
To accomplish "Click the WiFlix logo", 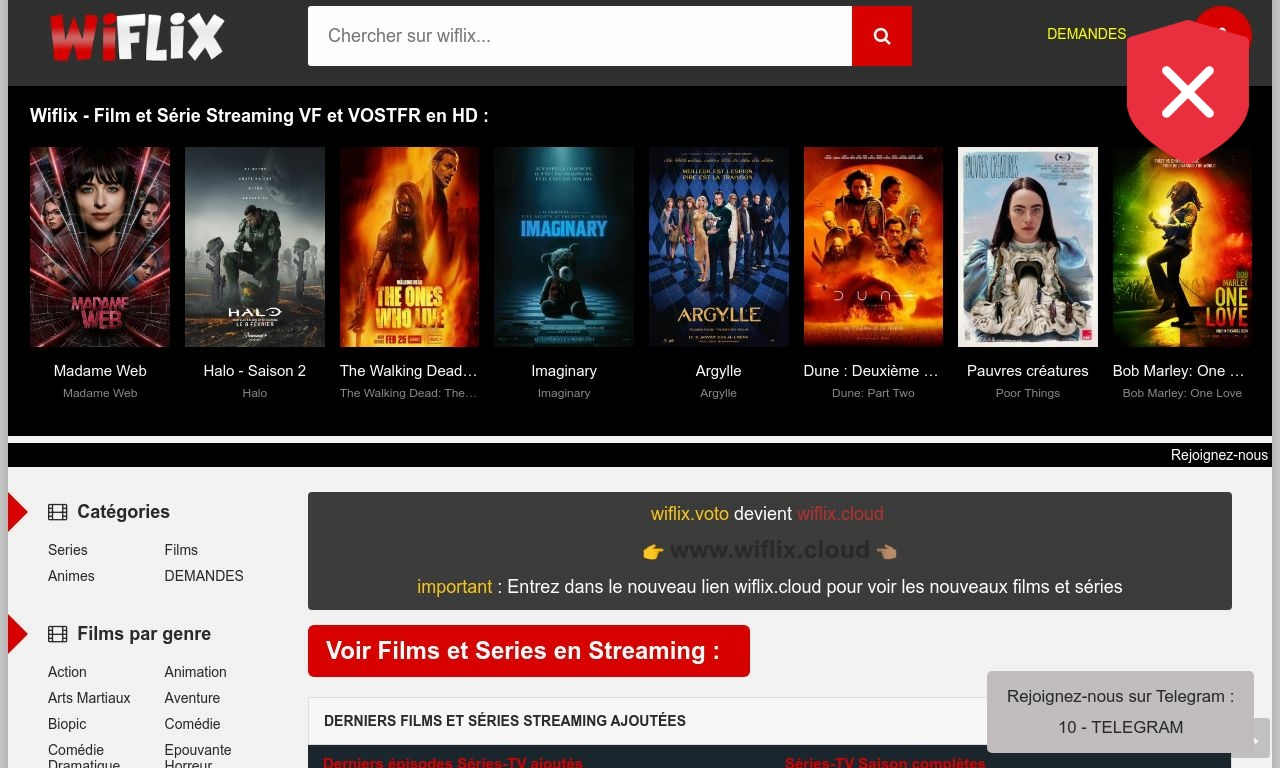I will click(137, 36).
